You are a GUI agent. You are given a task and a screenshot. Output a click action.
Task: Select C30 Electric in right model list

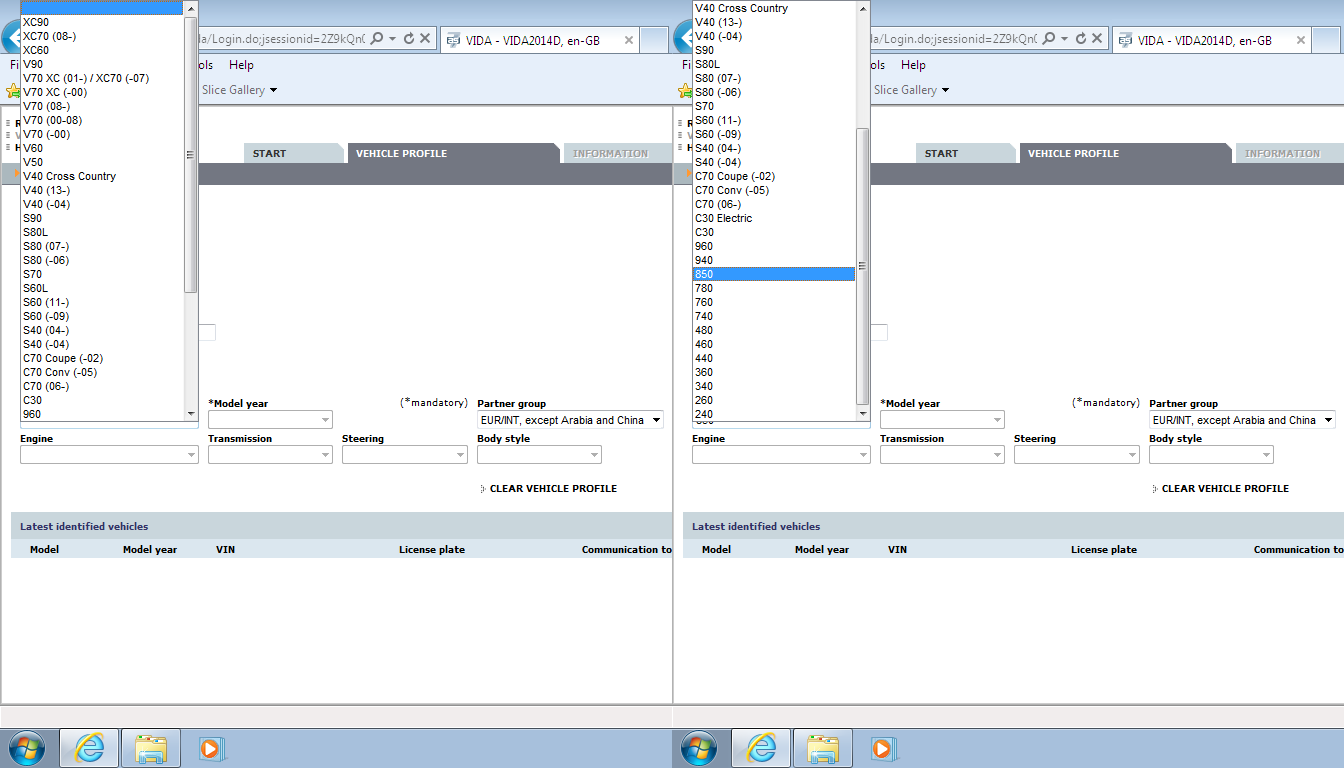tap(774, 218)
